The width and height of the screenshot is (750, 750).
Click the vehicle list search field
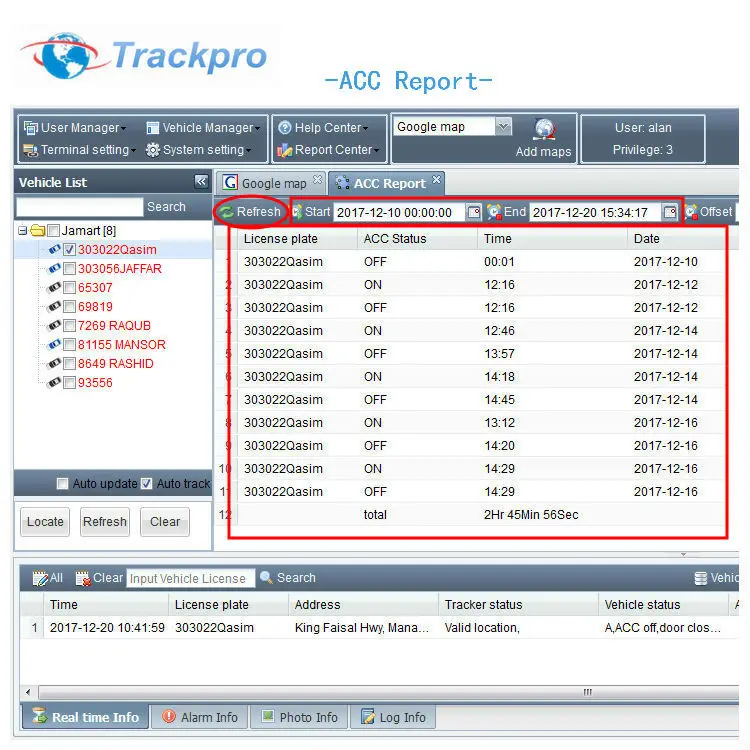(x=80, y=207)
